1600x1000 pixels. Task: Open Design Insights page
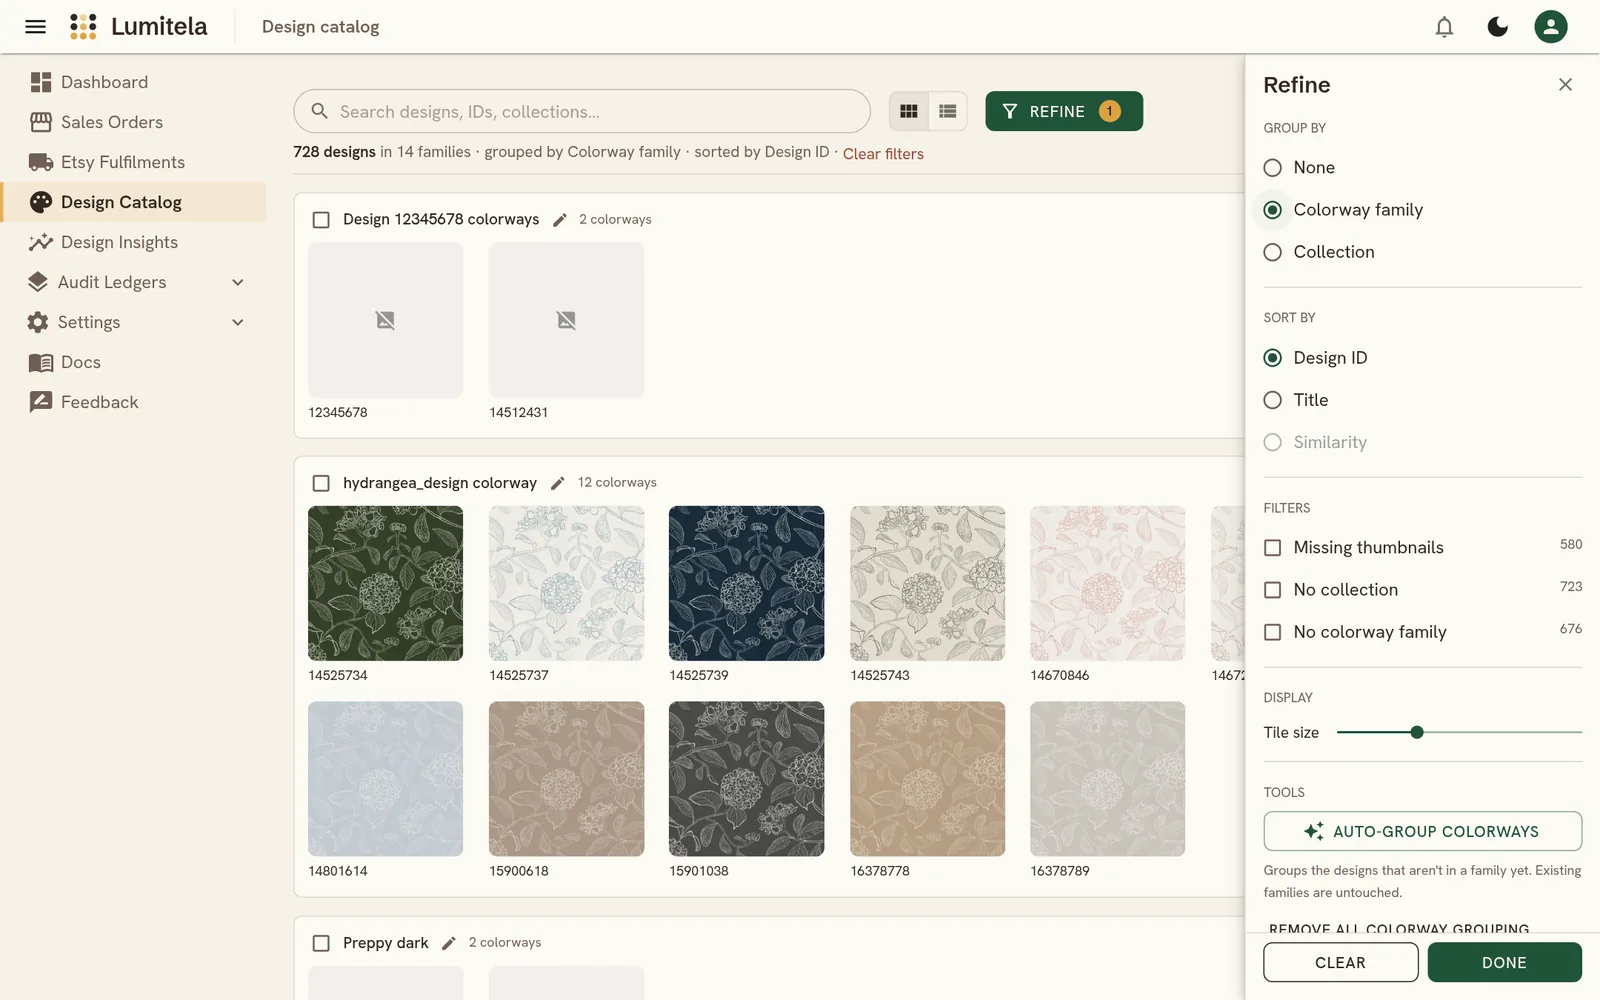click(135, 242)
